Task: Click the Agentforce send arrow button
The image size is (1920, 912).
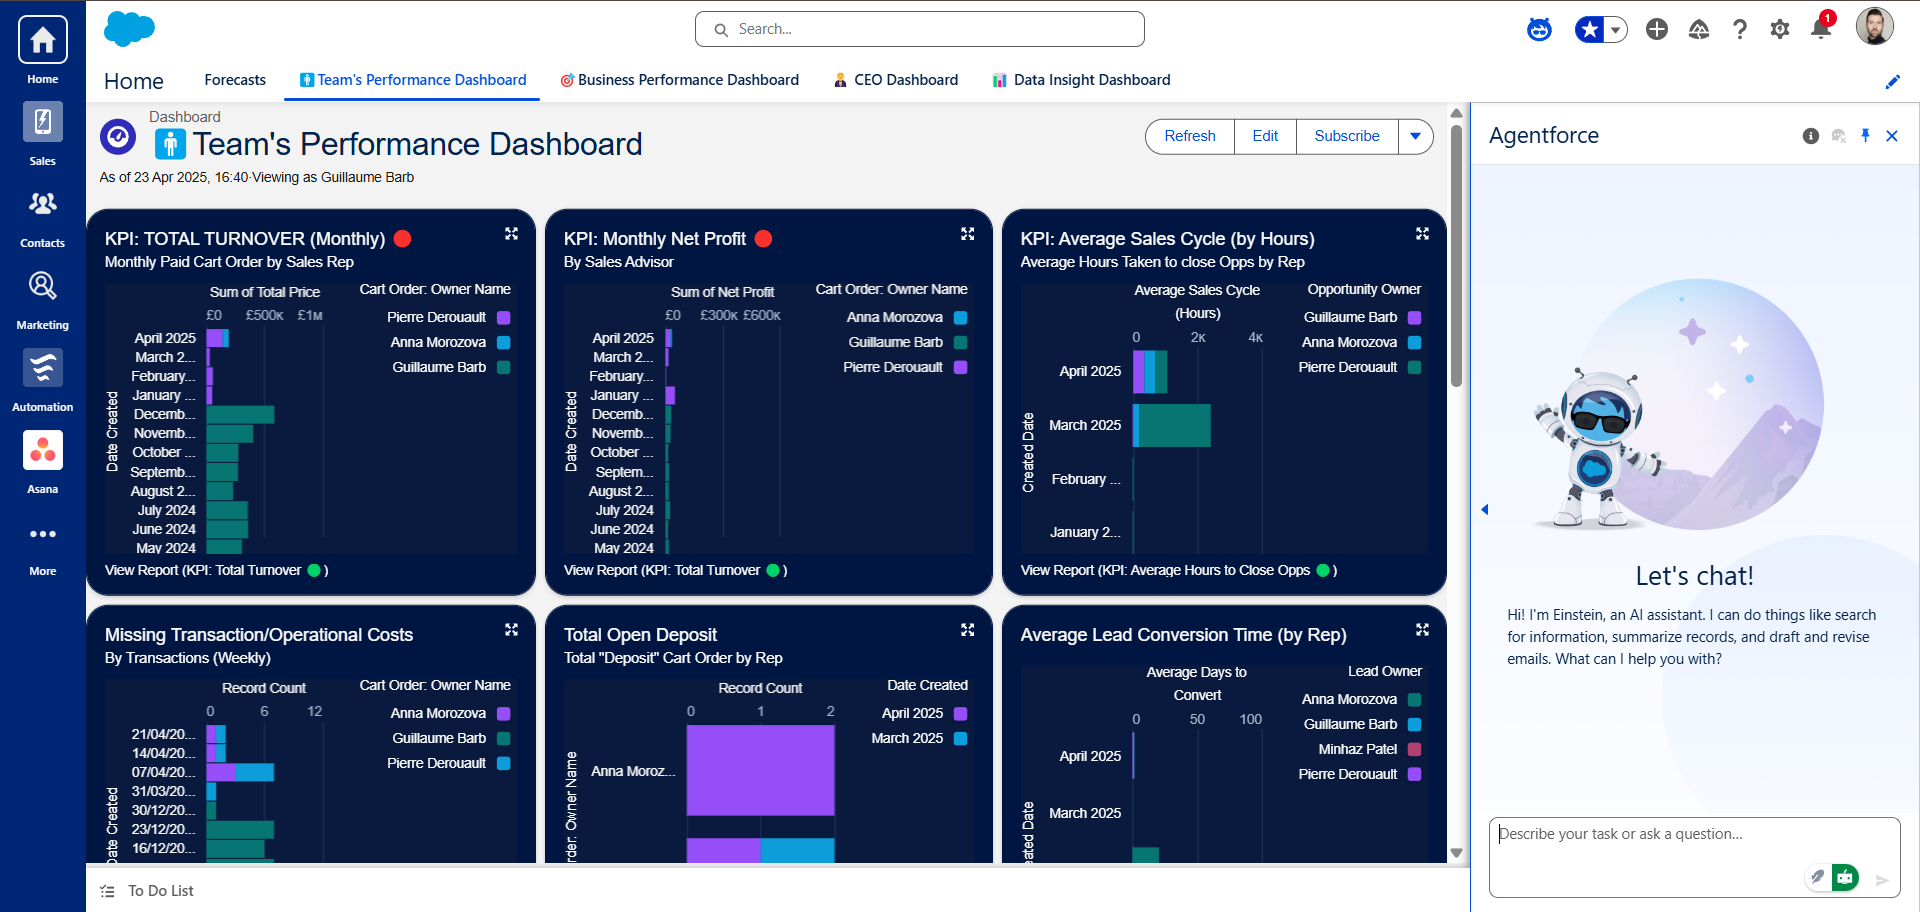Action: (1881, 881)
